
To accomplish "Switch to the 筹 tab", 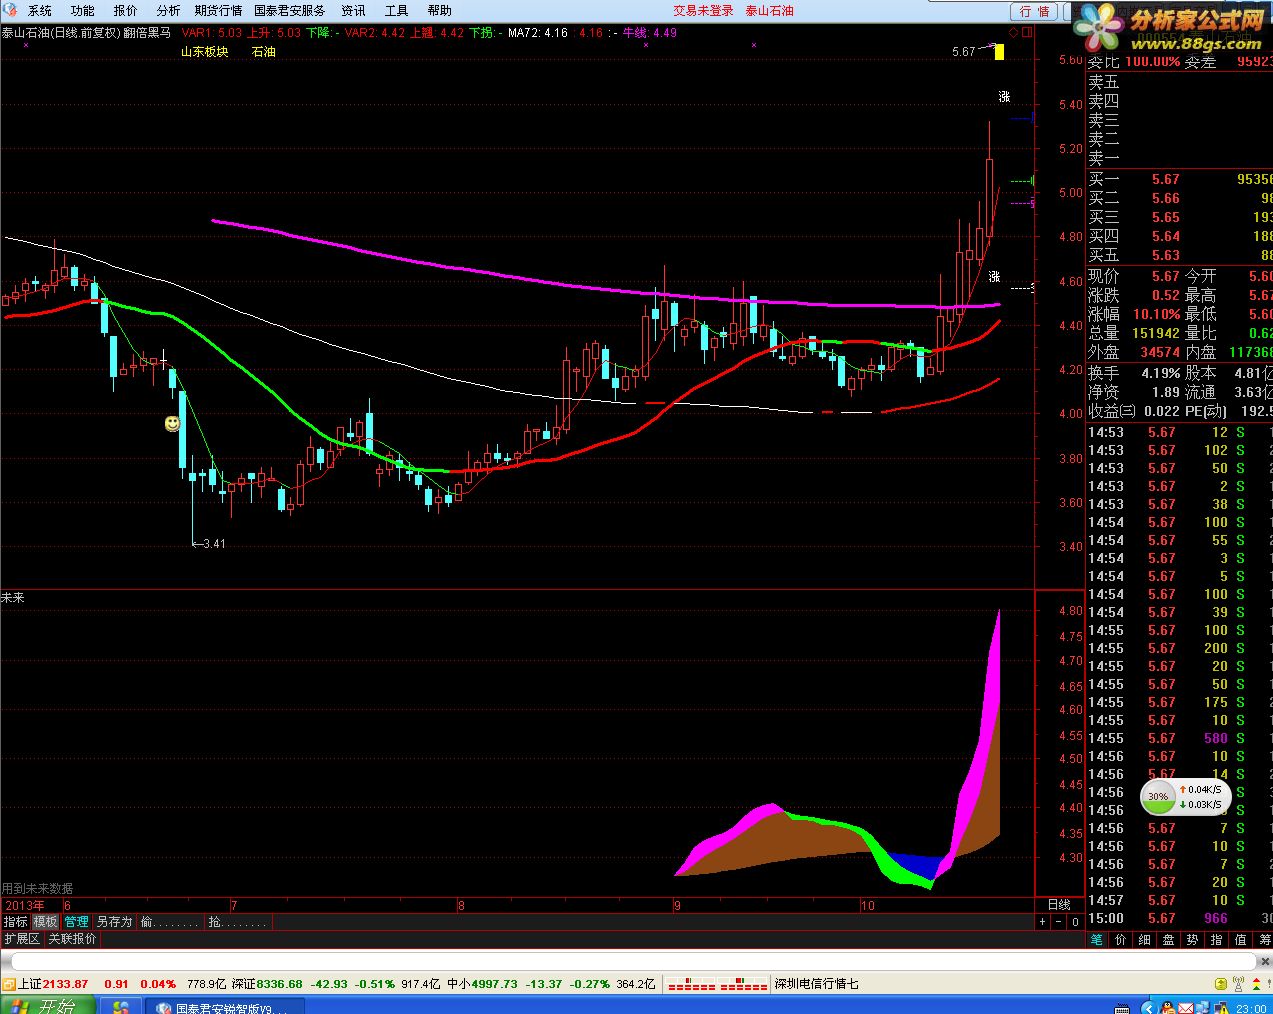I will [x=1264, y=940].
